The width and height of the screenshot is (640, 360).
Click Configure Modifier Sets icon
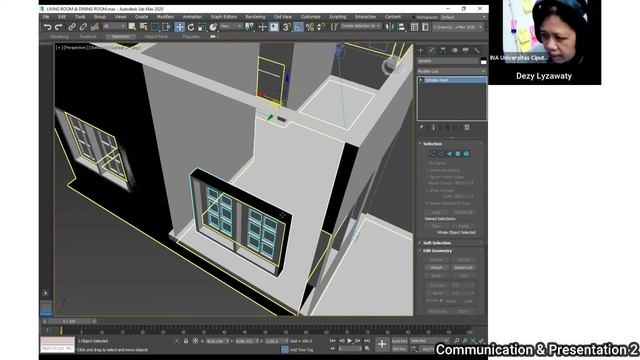click(467, 127)
